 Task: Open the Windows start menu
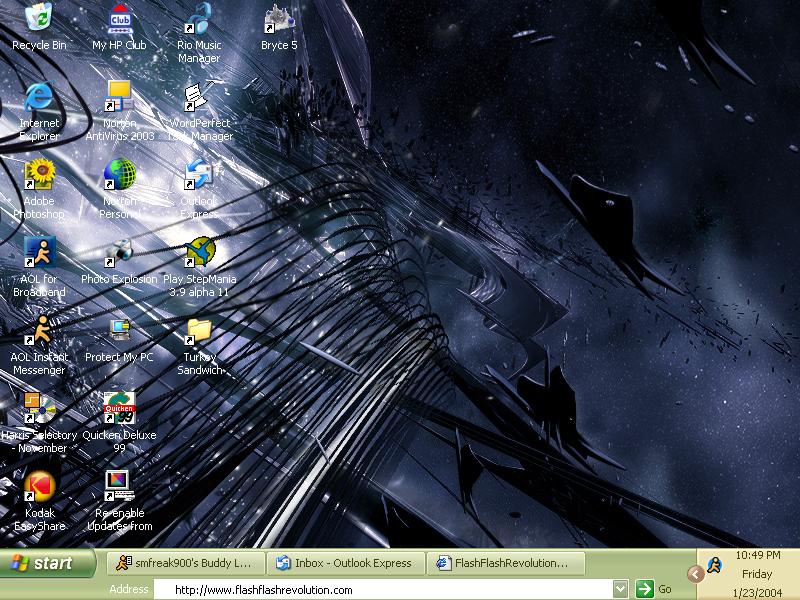tap(48, 563)
